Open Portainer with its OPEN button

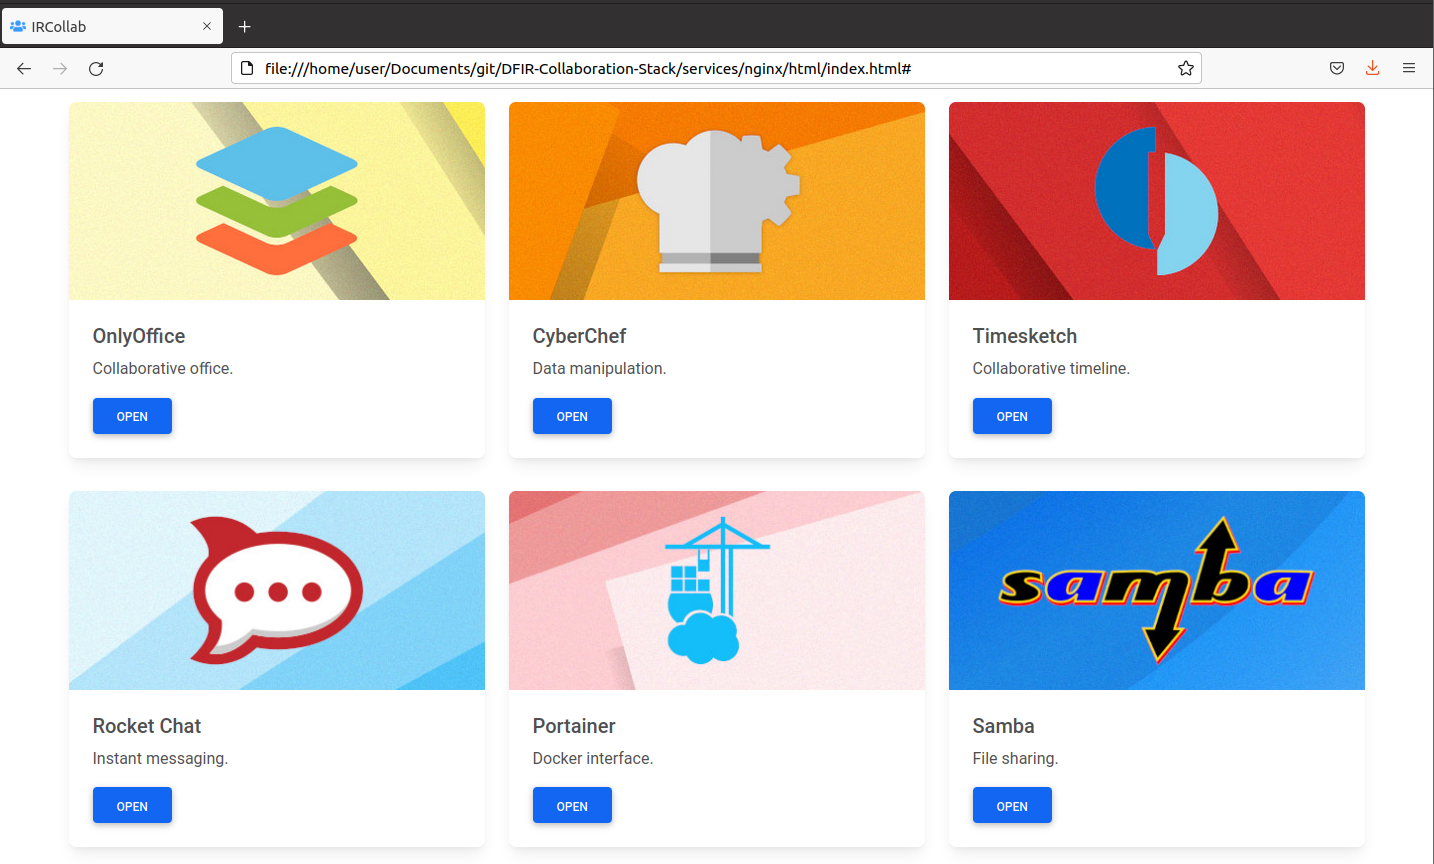tap(572, 806)
